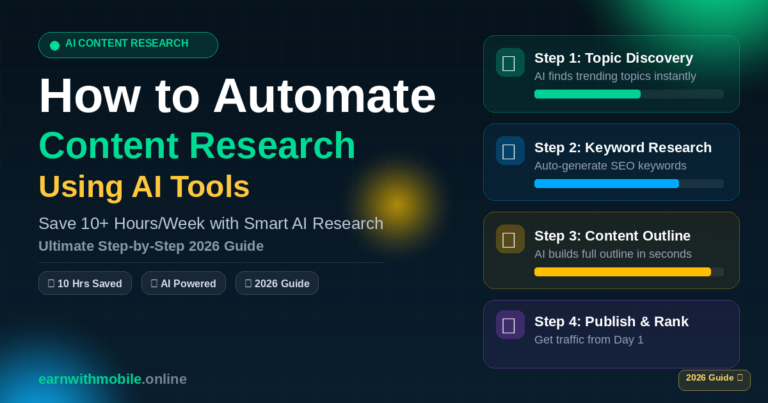Click the 'How to Automate' headline
This screenshot has height=403, width=768.
(x=237, y=95)
